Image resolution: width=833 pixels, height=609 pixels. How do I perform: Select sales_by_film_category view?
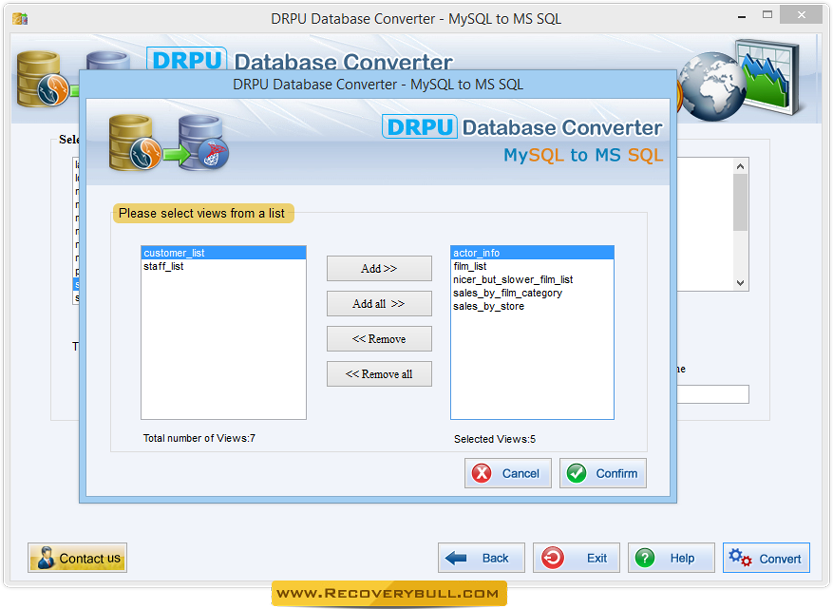pos(532,293)
